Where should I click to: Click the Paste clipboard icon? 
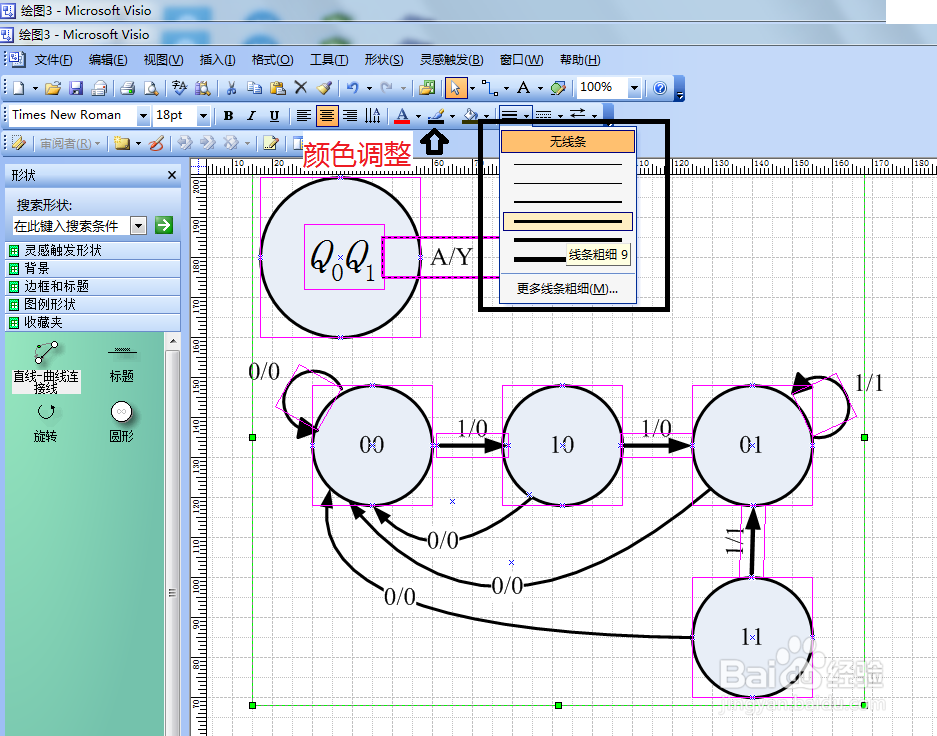tap(277, 88)
